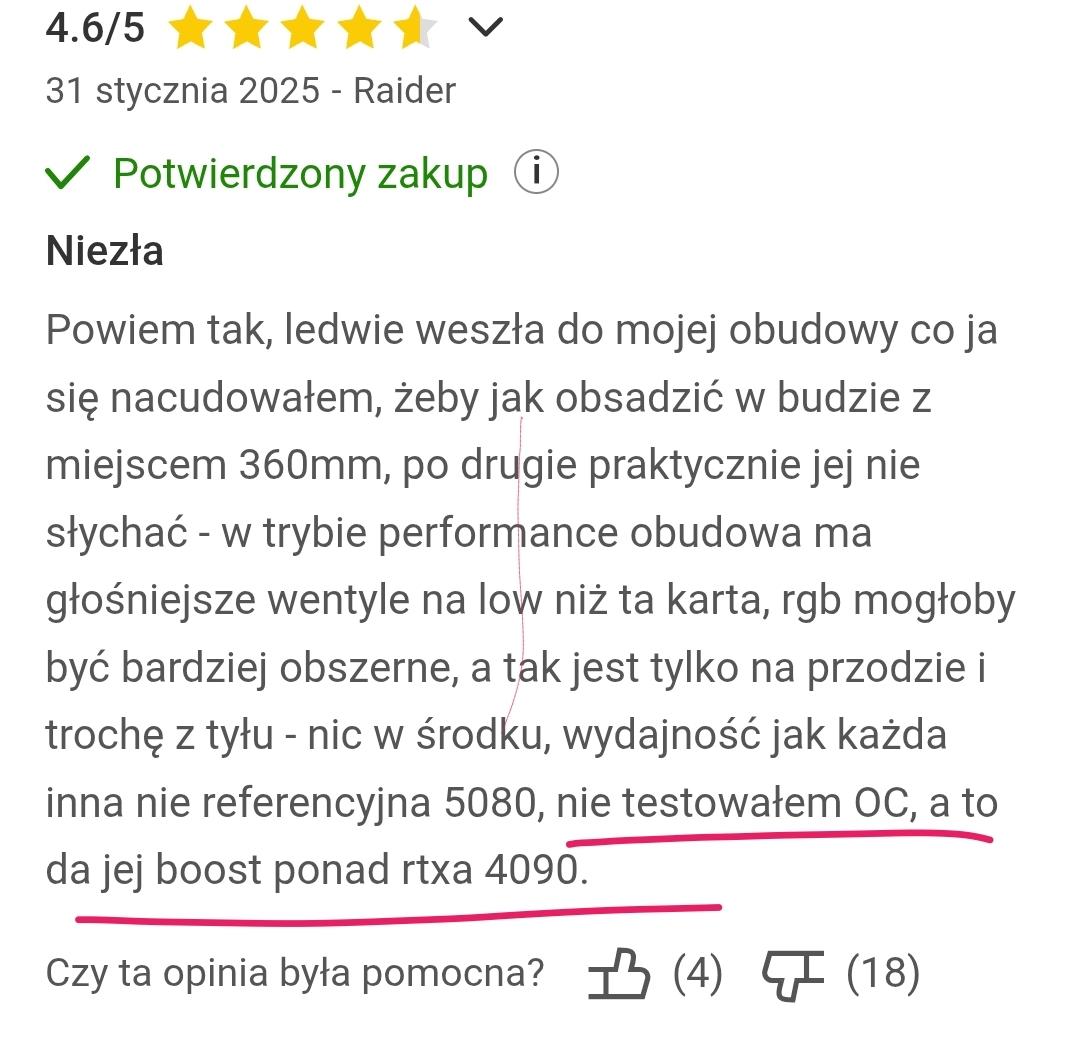Click the unhelpful vote count (18)
This screenshot has height=1041, width=1080.
883,973
